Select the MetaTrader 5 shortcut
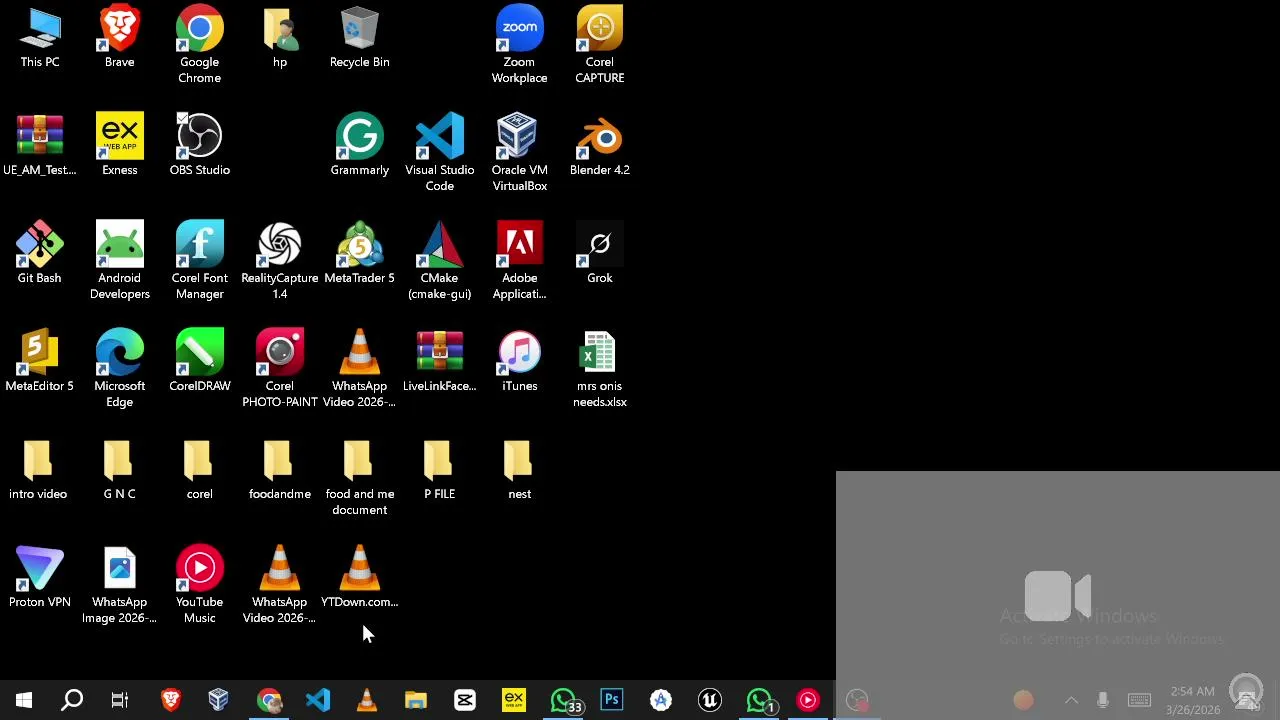1280x720 pixels. click(x=360, y=254)
